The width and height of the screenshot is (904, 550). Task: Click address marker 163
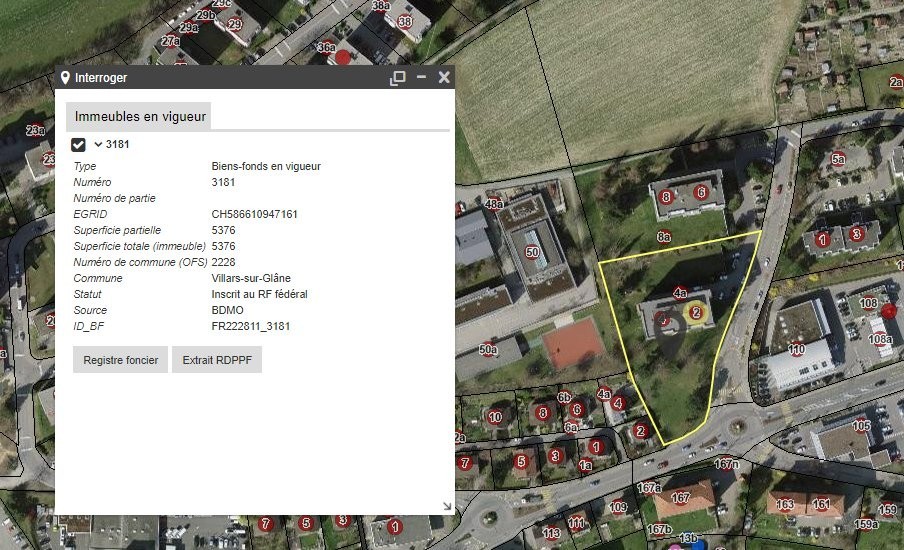(x=786, y=506)
